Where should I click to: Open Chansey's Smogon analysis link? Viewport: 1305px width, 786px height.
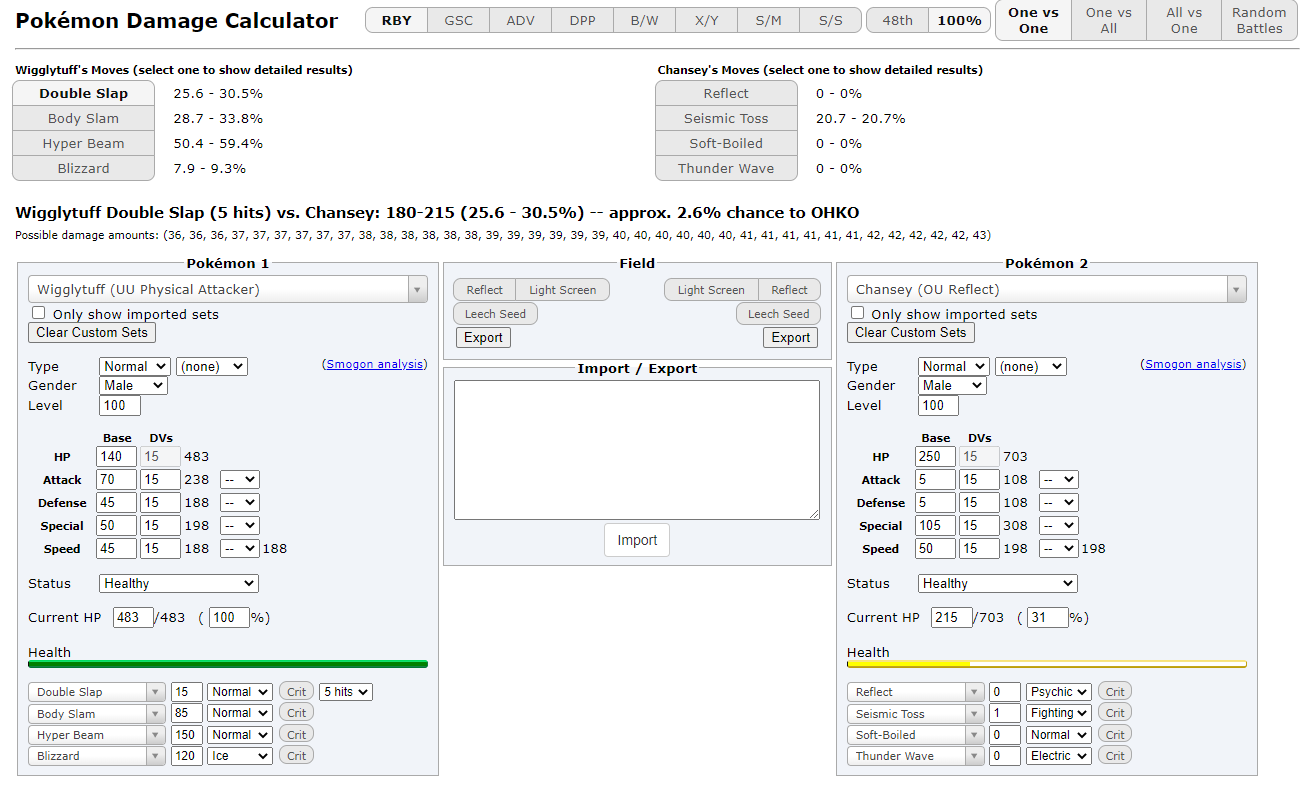pyautogui.click(x=1195, y=365)
